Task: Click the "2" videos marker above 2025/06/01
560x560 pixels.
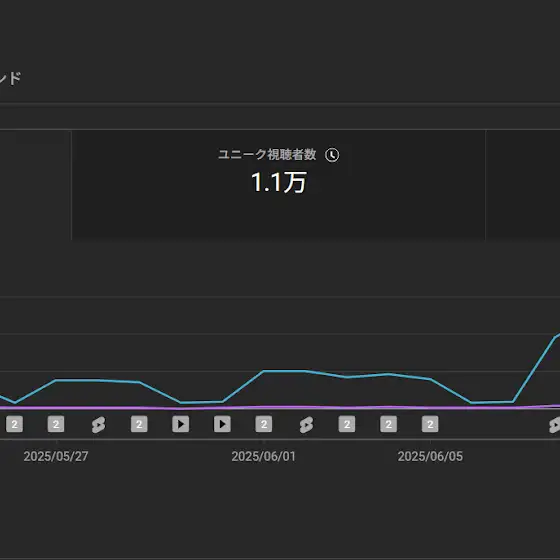Action: click(264, 424)
